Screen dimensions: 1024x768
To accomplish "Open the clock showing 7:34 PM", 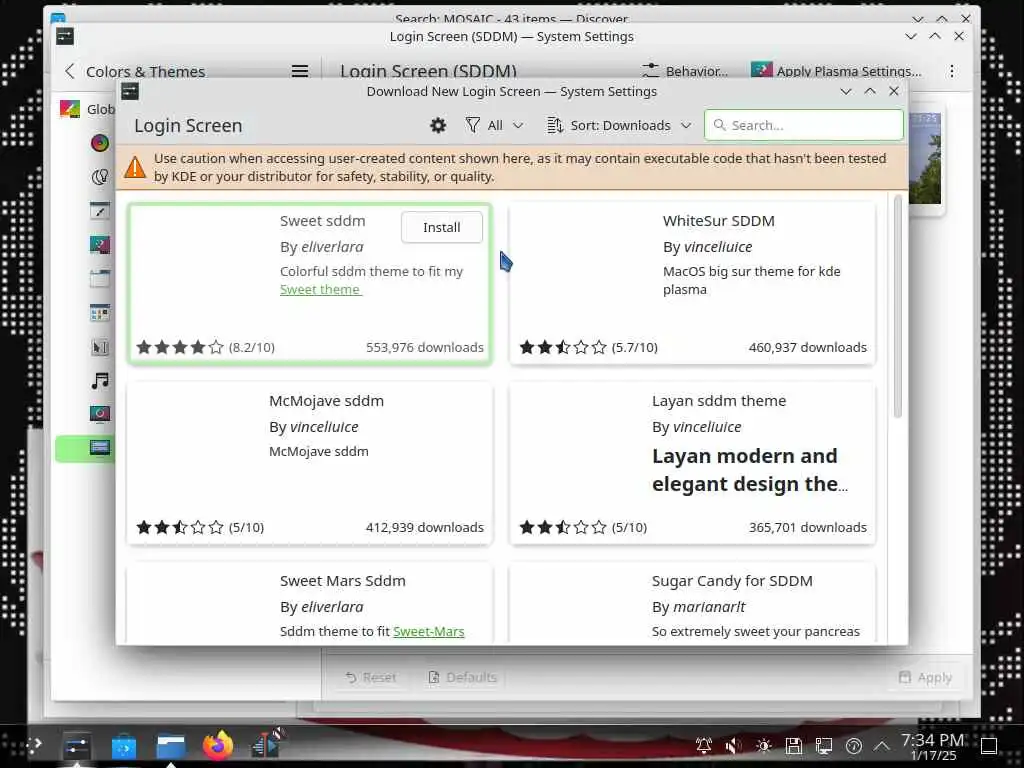I will pos(933,746).
